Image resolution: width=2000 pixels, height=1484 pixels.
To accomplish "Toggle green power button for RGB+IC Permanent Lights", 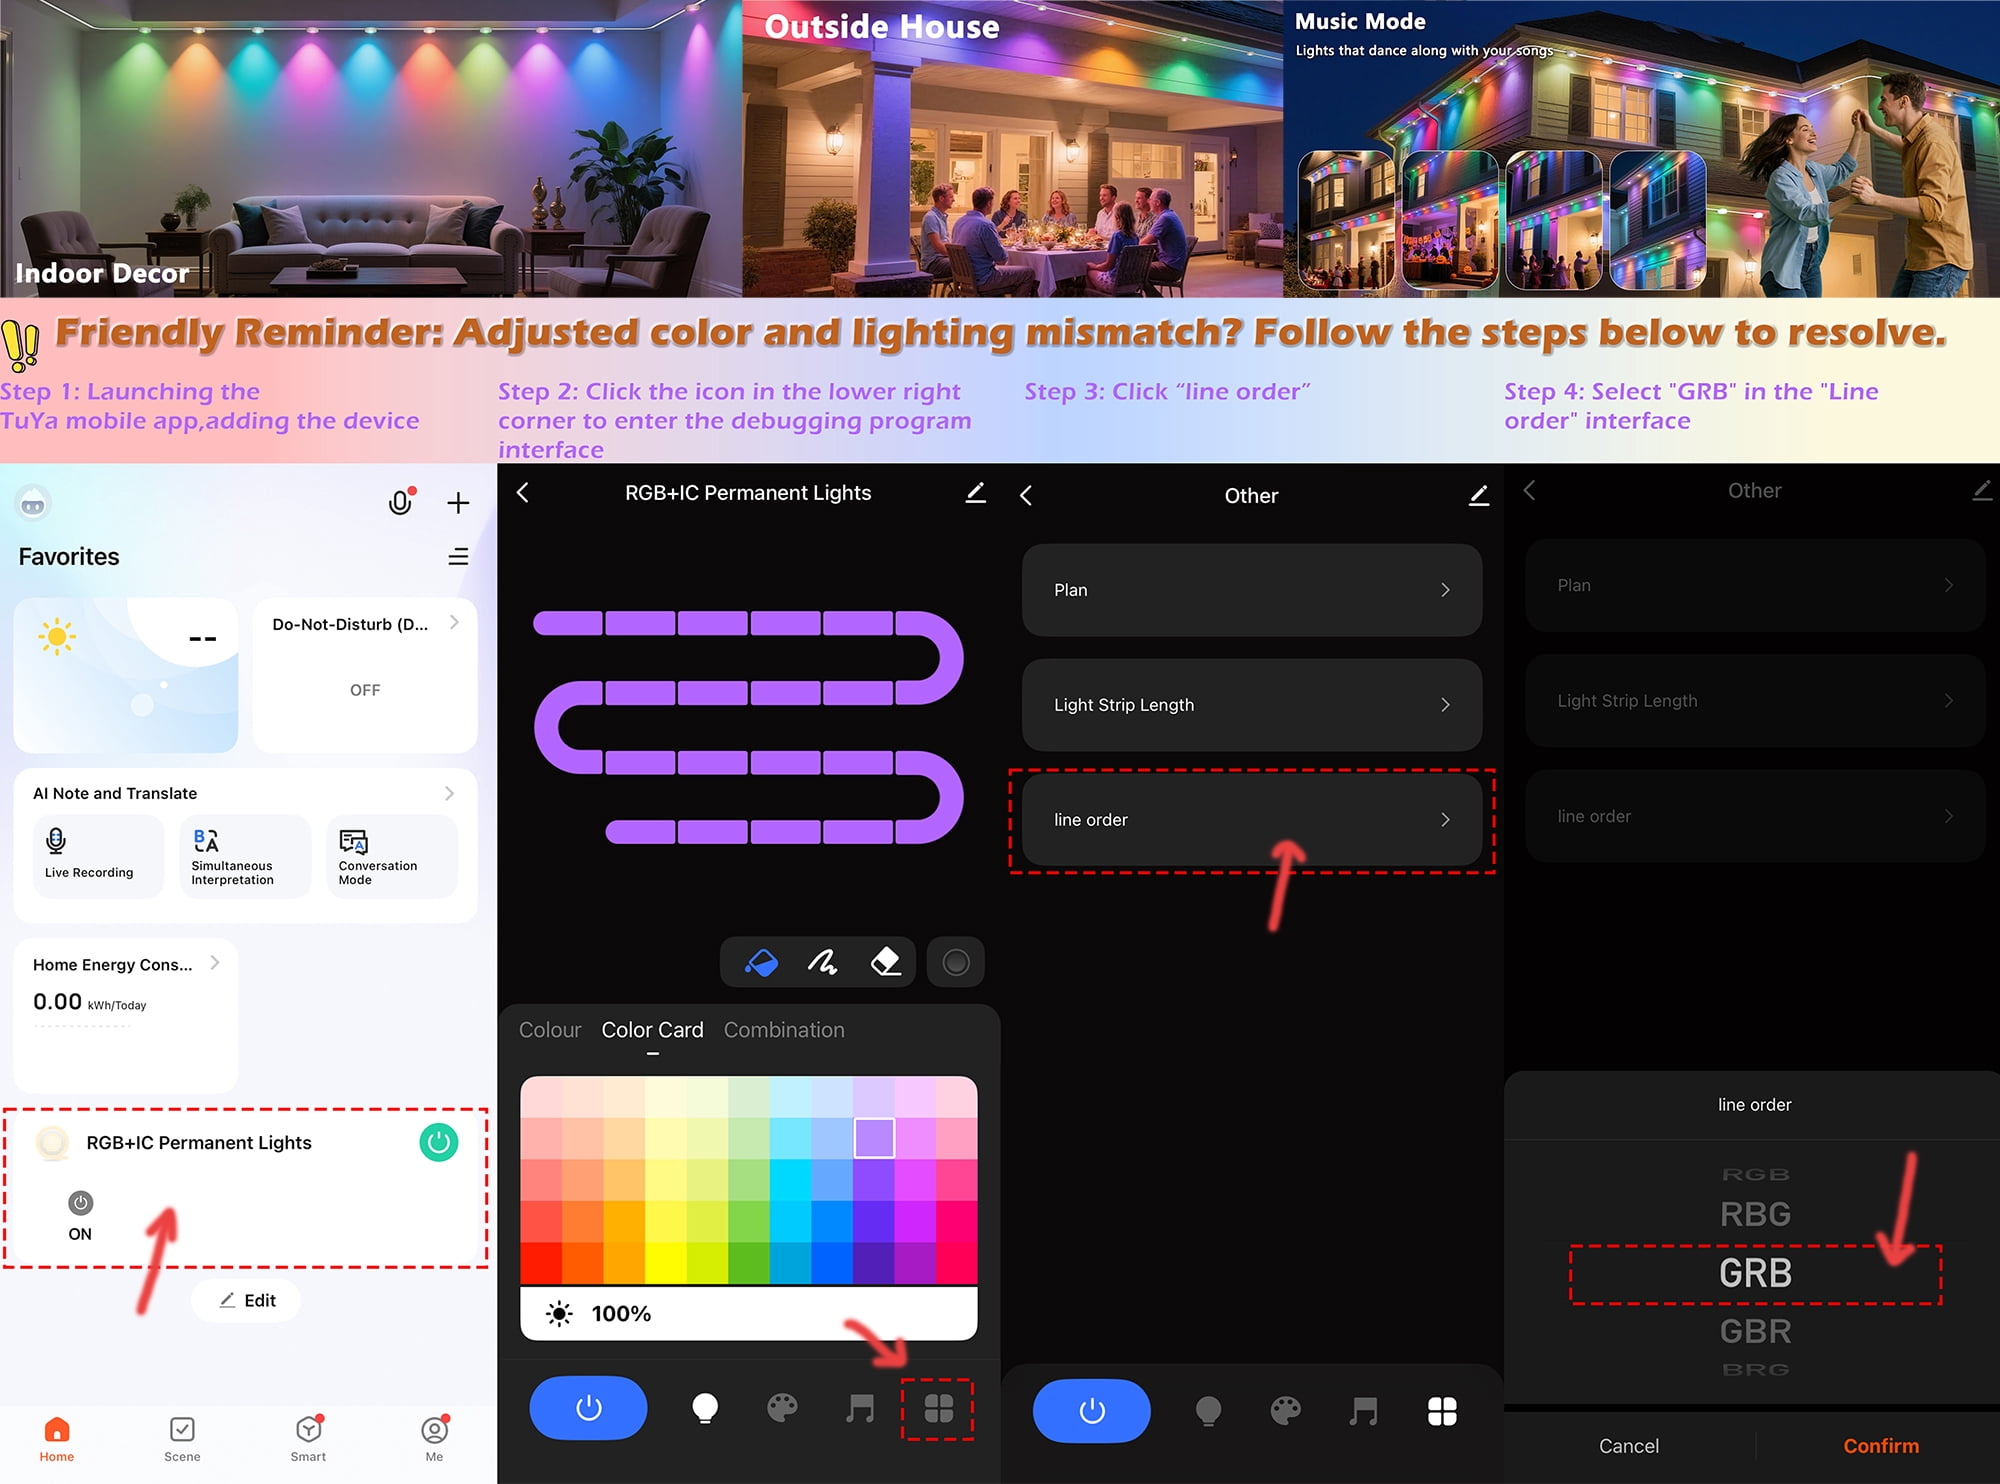I will [x=439, y=1142].
